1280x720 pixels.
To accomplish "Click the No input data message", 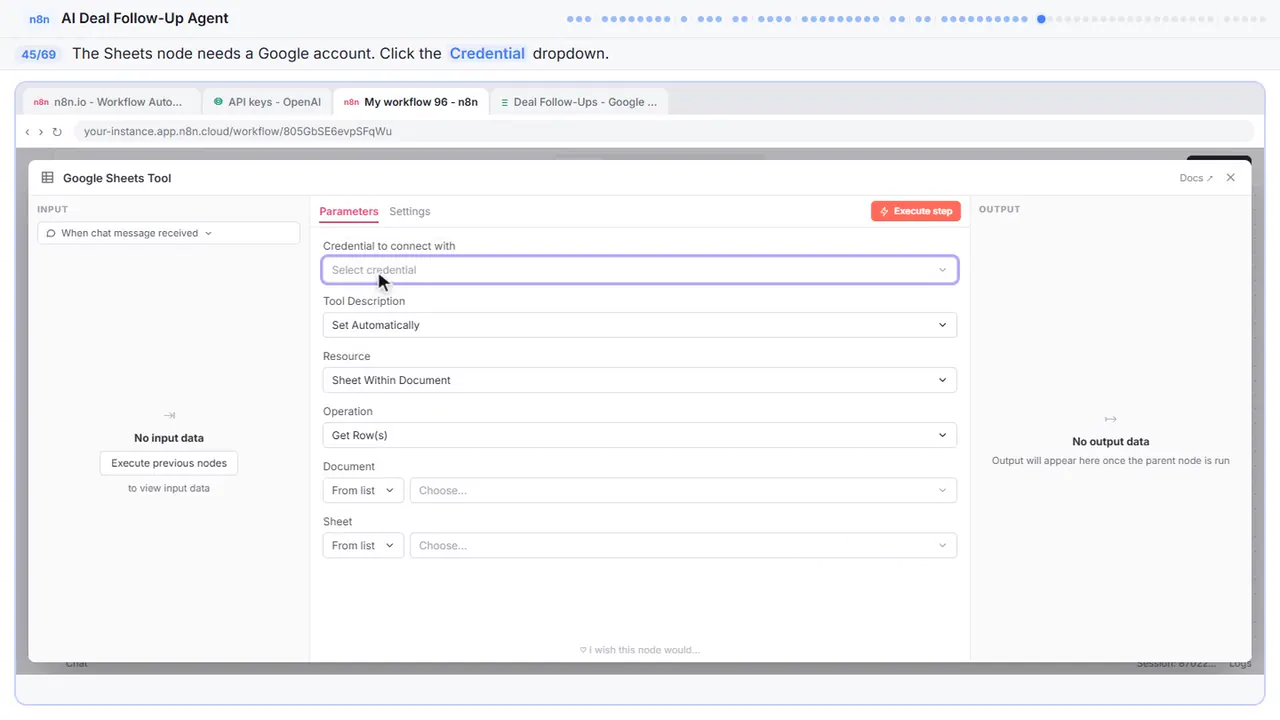I will pyautogui.click(x=169, y=438).
